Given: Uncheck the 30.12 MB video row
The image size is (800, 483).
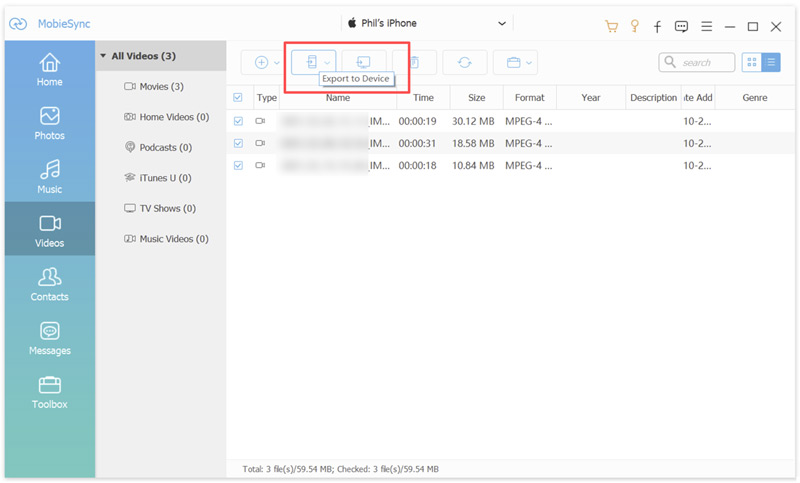Looking at the screenshot, I should tap(238, 121).
